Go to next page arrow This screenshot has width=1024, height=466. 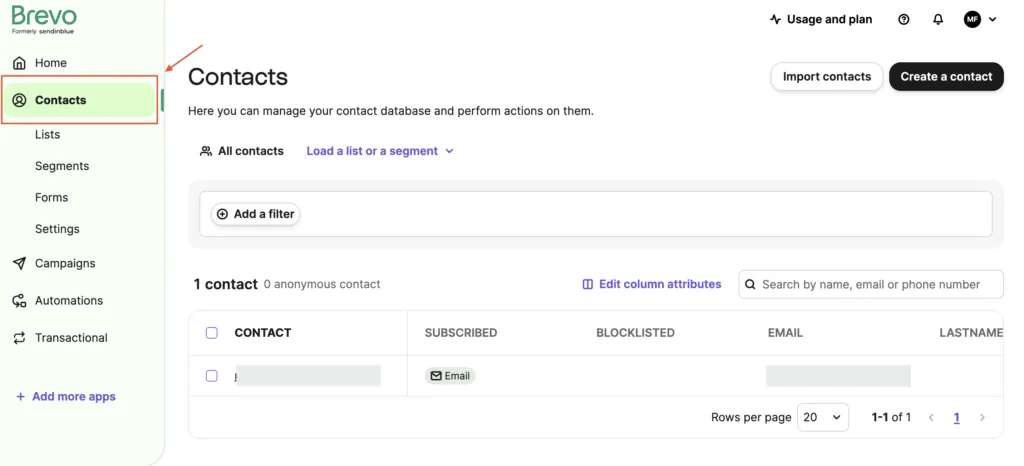tap(982, 417)
